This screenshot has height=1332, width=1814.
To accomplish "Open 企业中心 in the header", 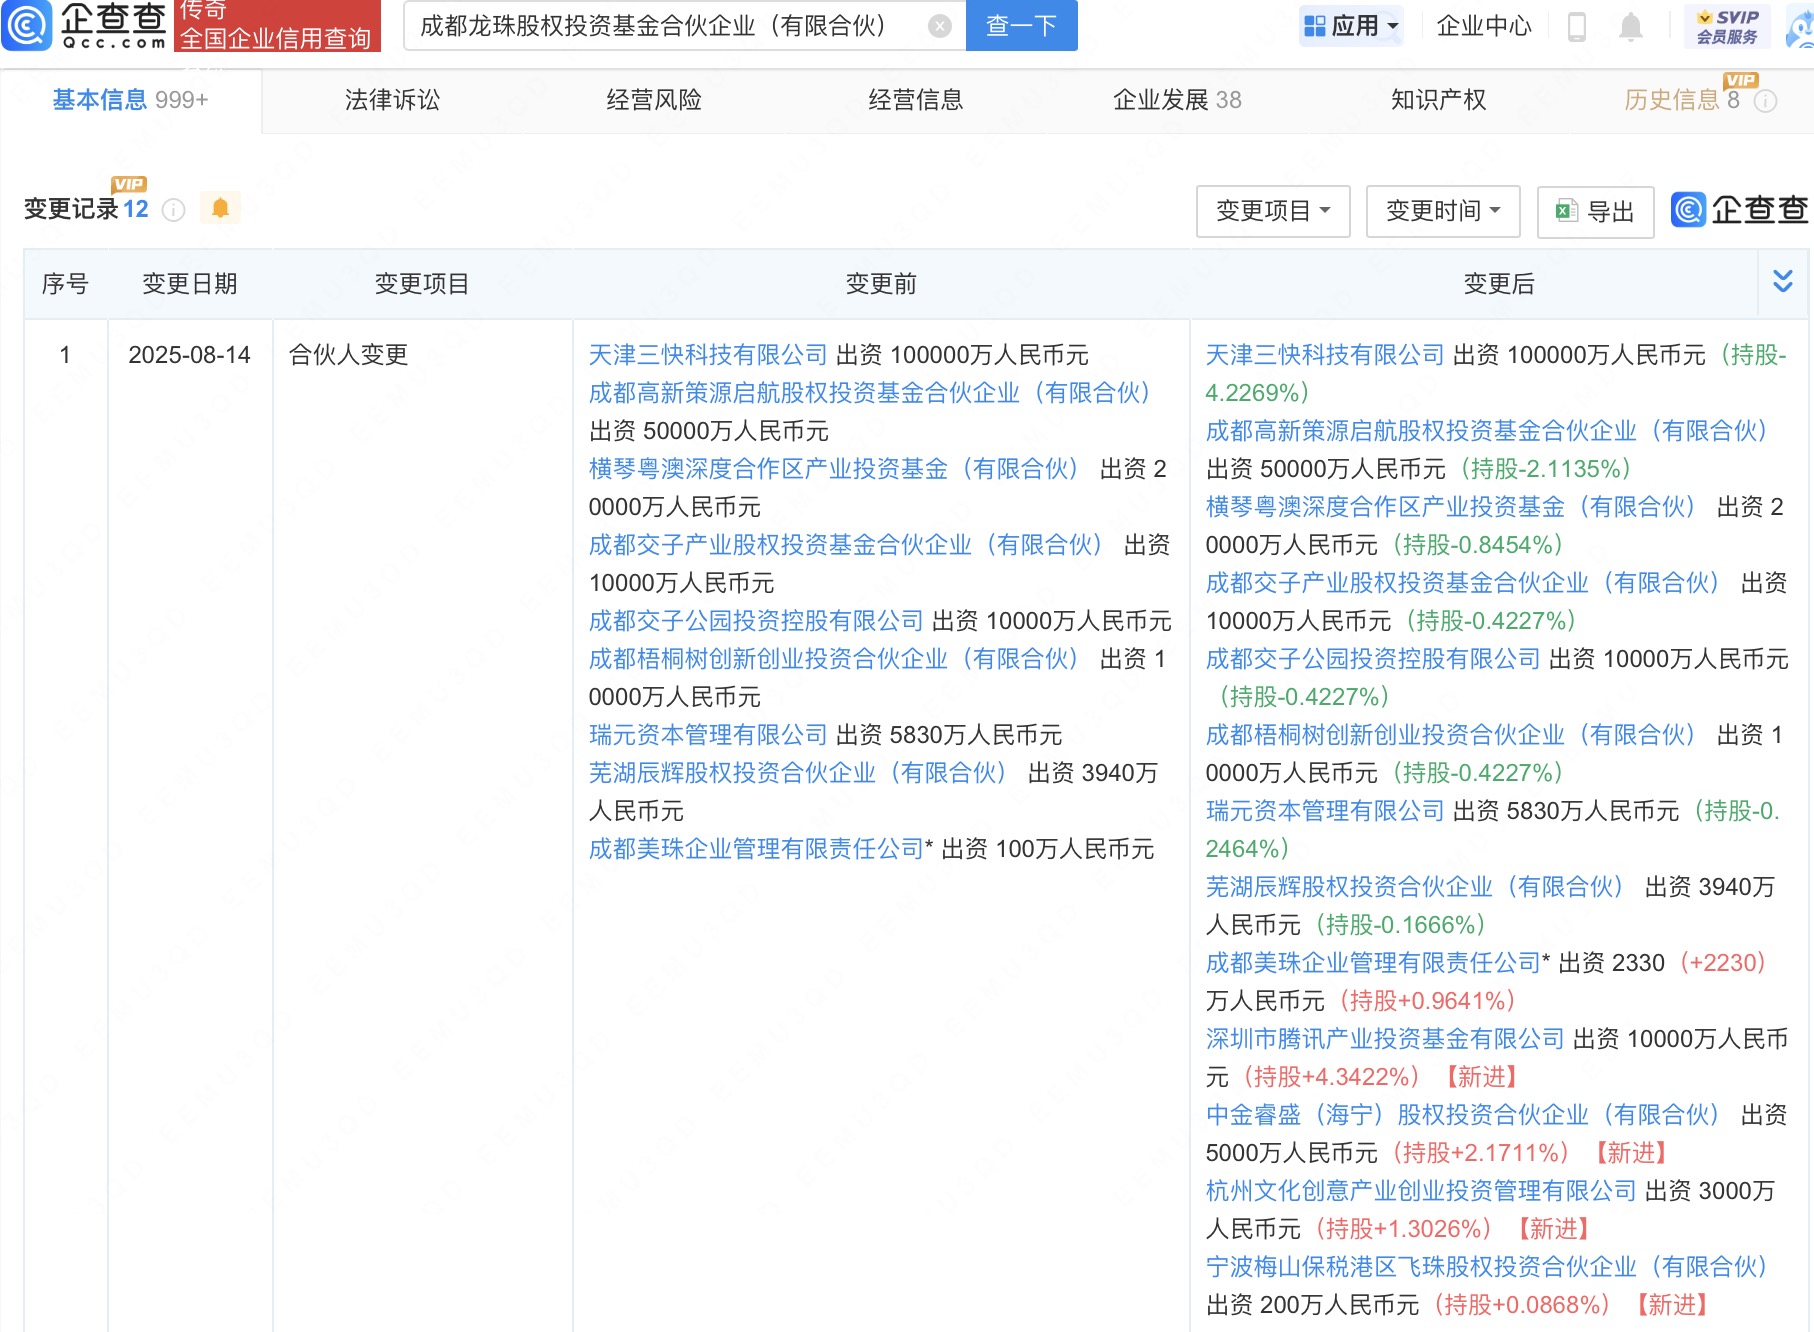I will [1484, 26].
